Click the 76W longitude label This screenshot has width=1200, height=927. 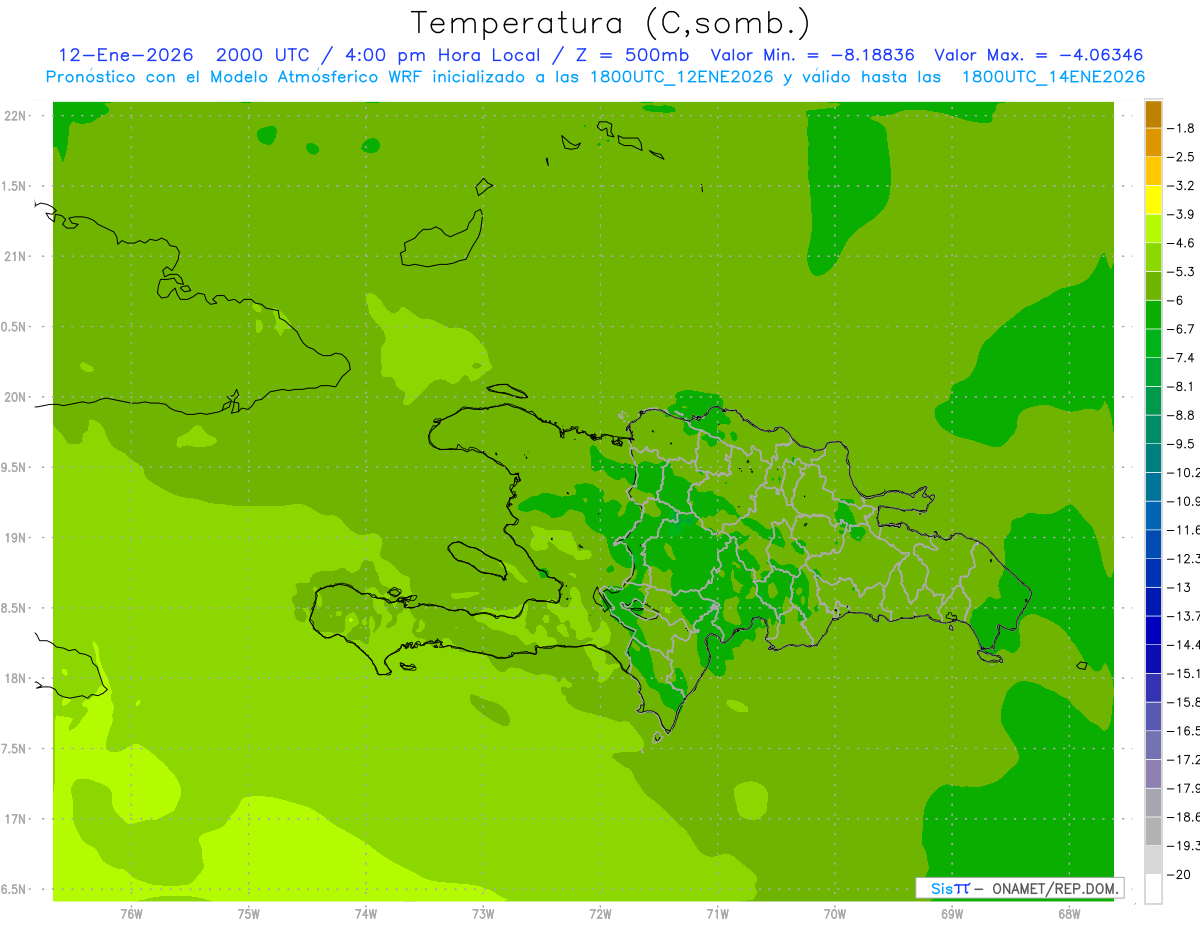tap(131, 914)
